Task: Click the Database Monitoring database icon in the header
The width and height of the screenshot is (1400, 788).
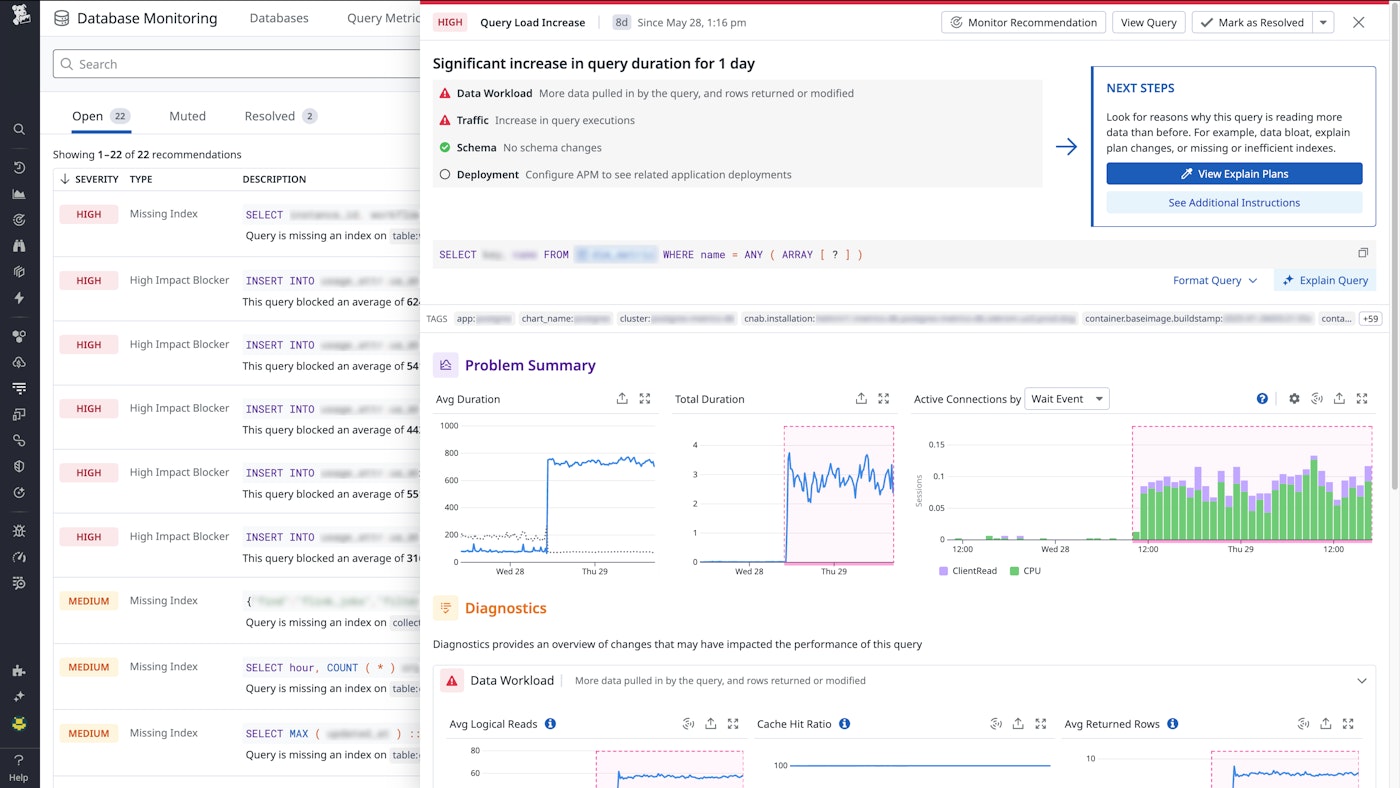Action: (61, 18)
